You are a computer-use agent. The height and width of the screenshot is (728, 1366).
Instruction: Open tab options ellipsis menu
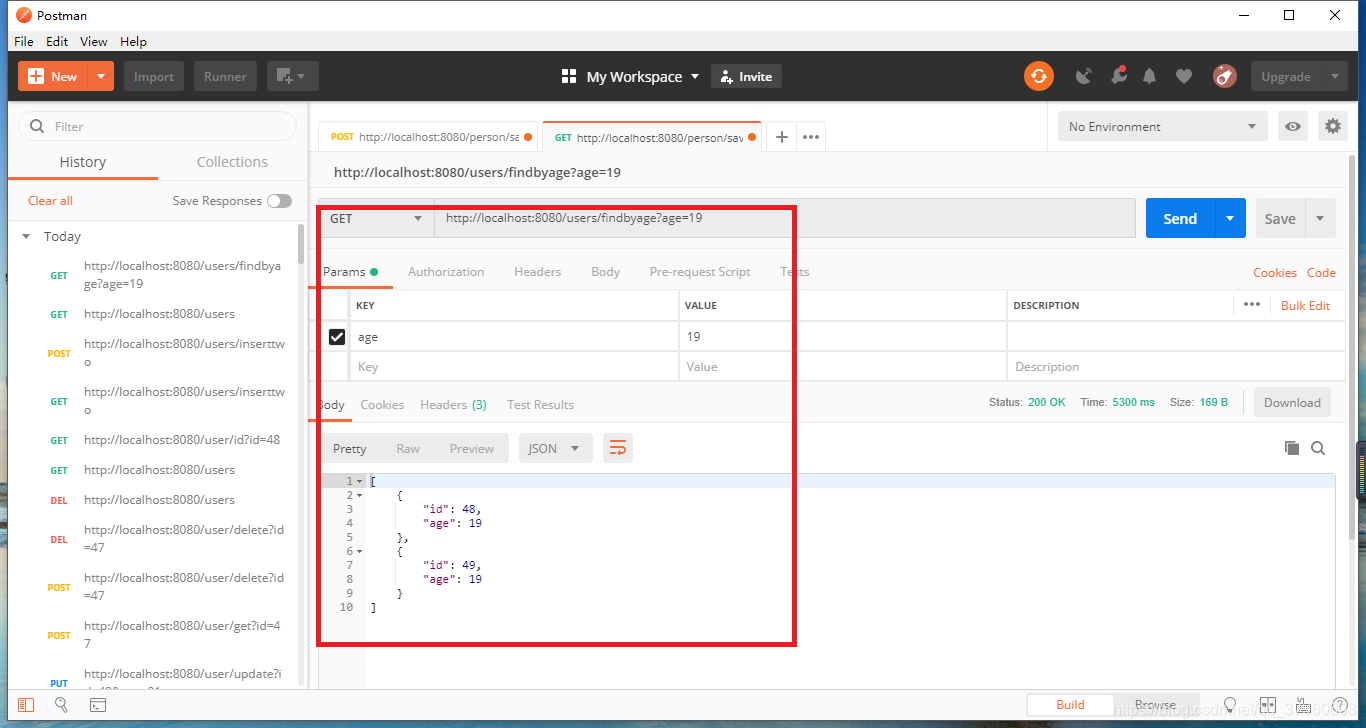811,137
